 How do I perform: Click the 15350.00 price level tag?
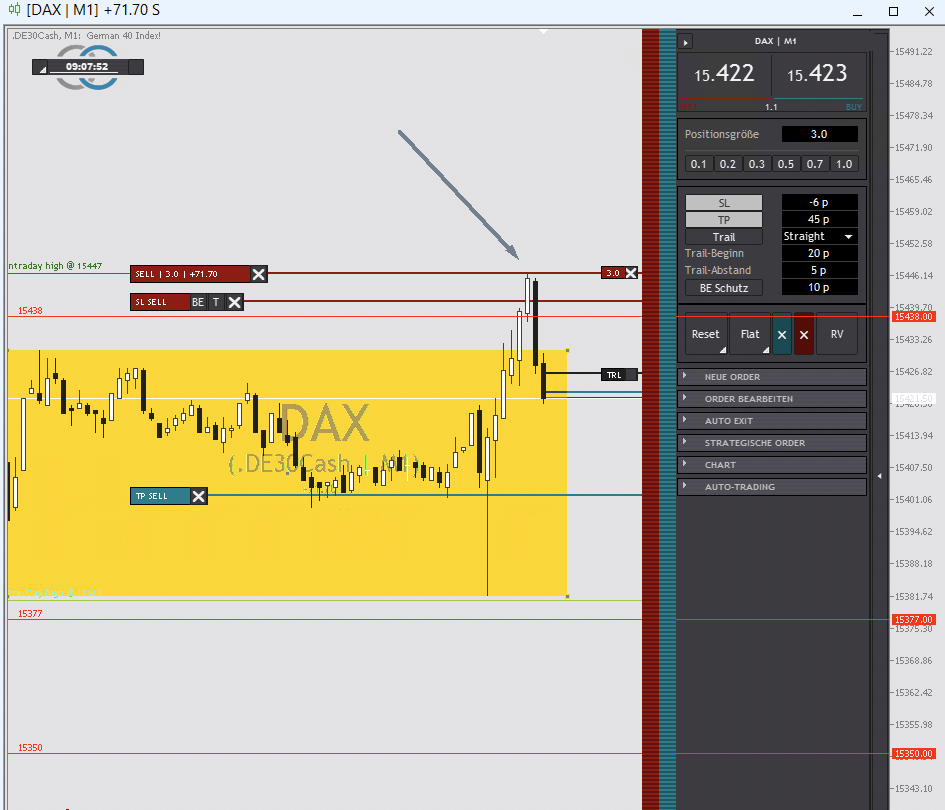tap(914, 753)
